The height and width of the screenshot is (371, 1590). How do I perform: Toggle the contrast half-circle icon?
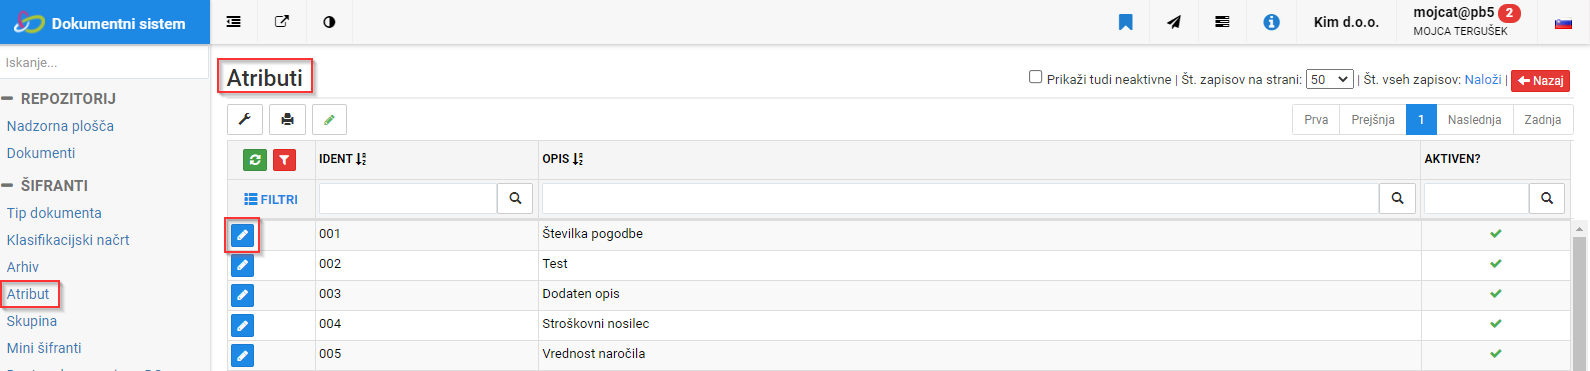(x=329, y=22)
